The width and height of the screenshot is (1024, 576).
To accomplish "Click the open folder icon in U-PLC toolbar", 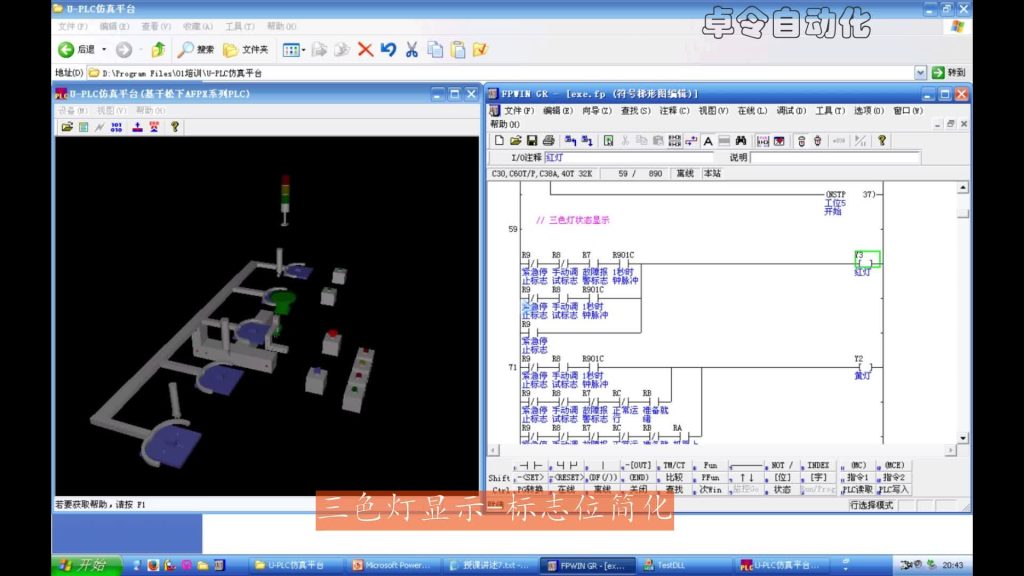I will pyautogui.click(x=67, y=127).
